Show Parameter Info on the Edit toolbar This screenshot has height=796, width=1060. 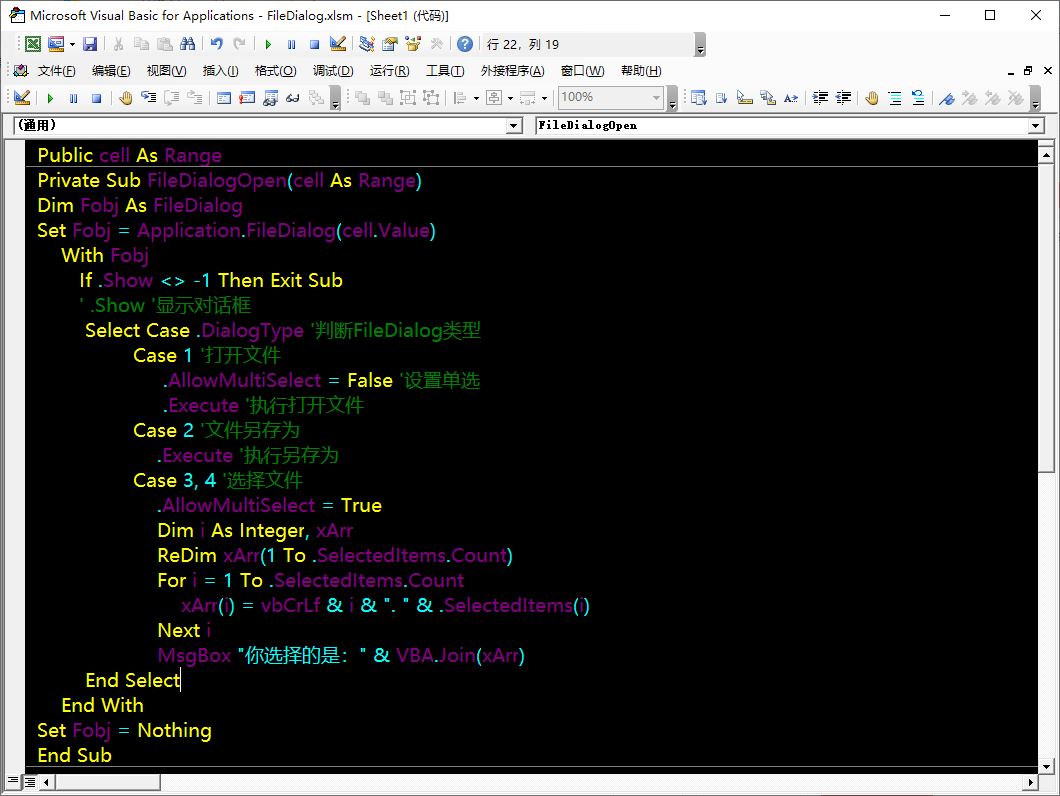click(767, 98)
